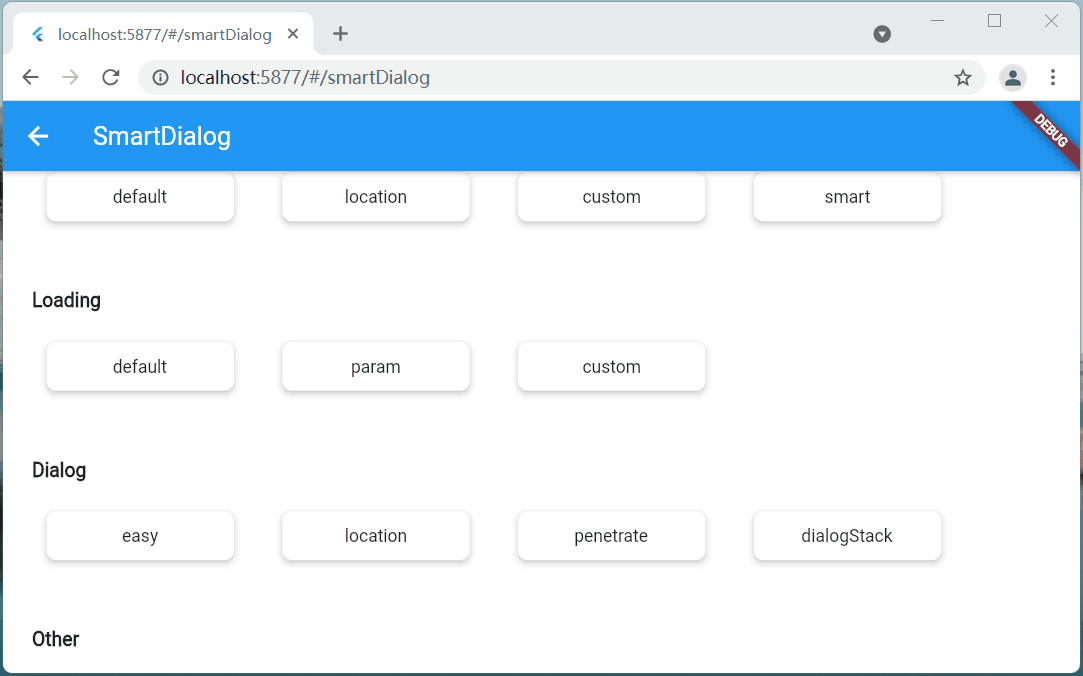Image resolution: width=1083 pixels, height=676 pixels.
Task: Open a new browser tab with the plus button
Action: click(x=340, y=33)
